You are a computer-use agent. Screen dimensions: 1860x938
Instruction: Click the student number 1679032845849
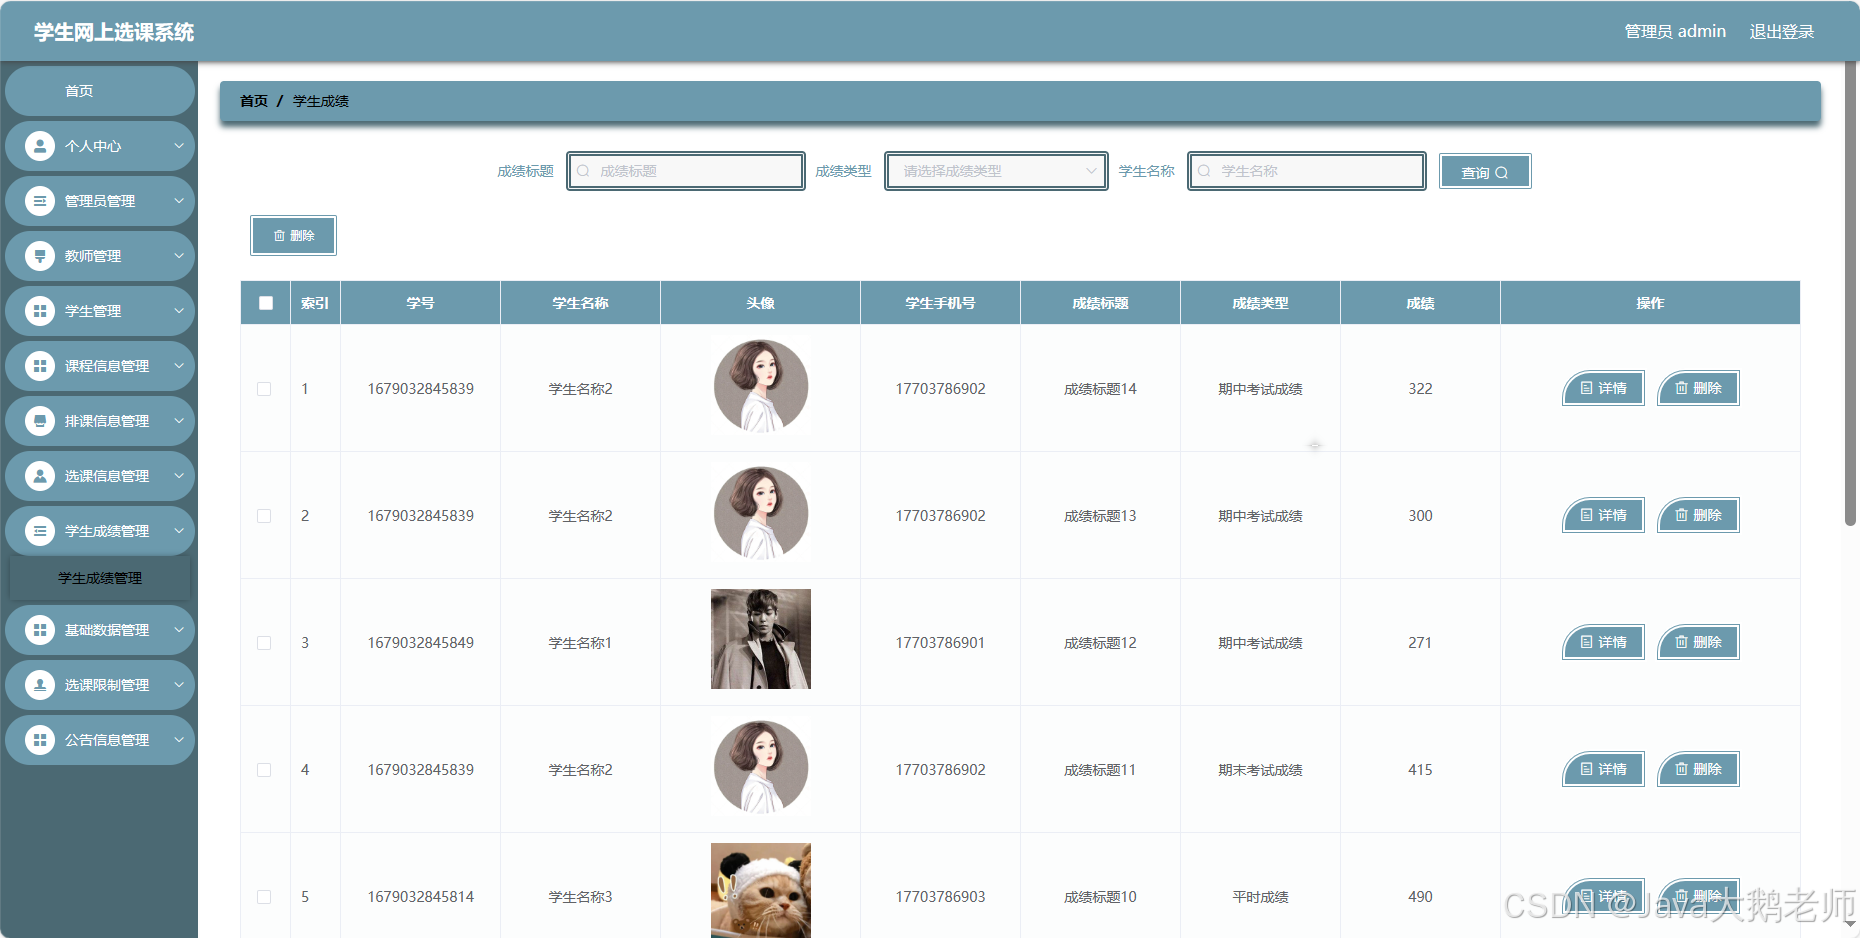pos(420,643)
